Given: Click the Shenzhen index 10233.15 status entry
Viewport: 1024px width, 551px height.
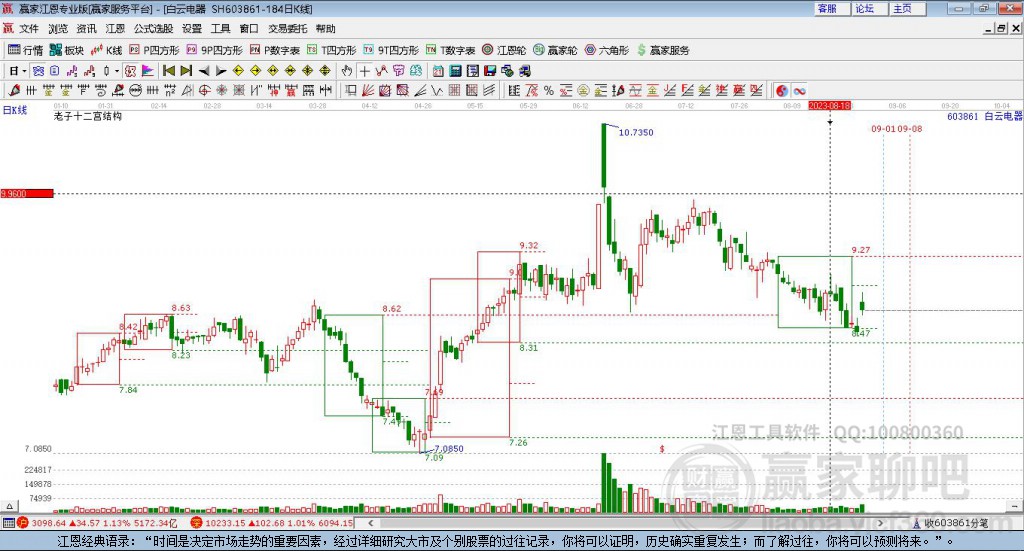Looking at the screenshot, I should click(x=272, y=523).
